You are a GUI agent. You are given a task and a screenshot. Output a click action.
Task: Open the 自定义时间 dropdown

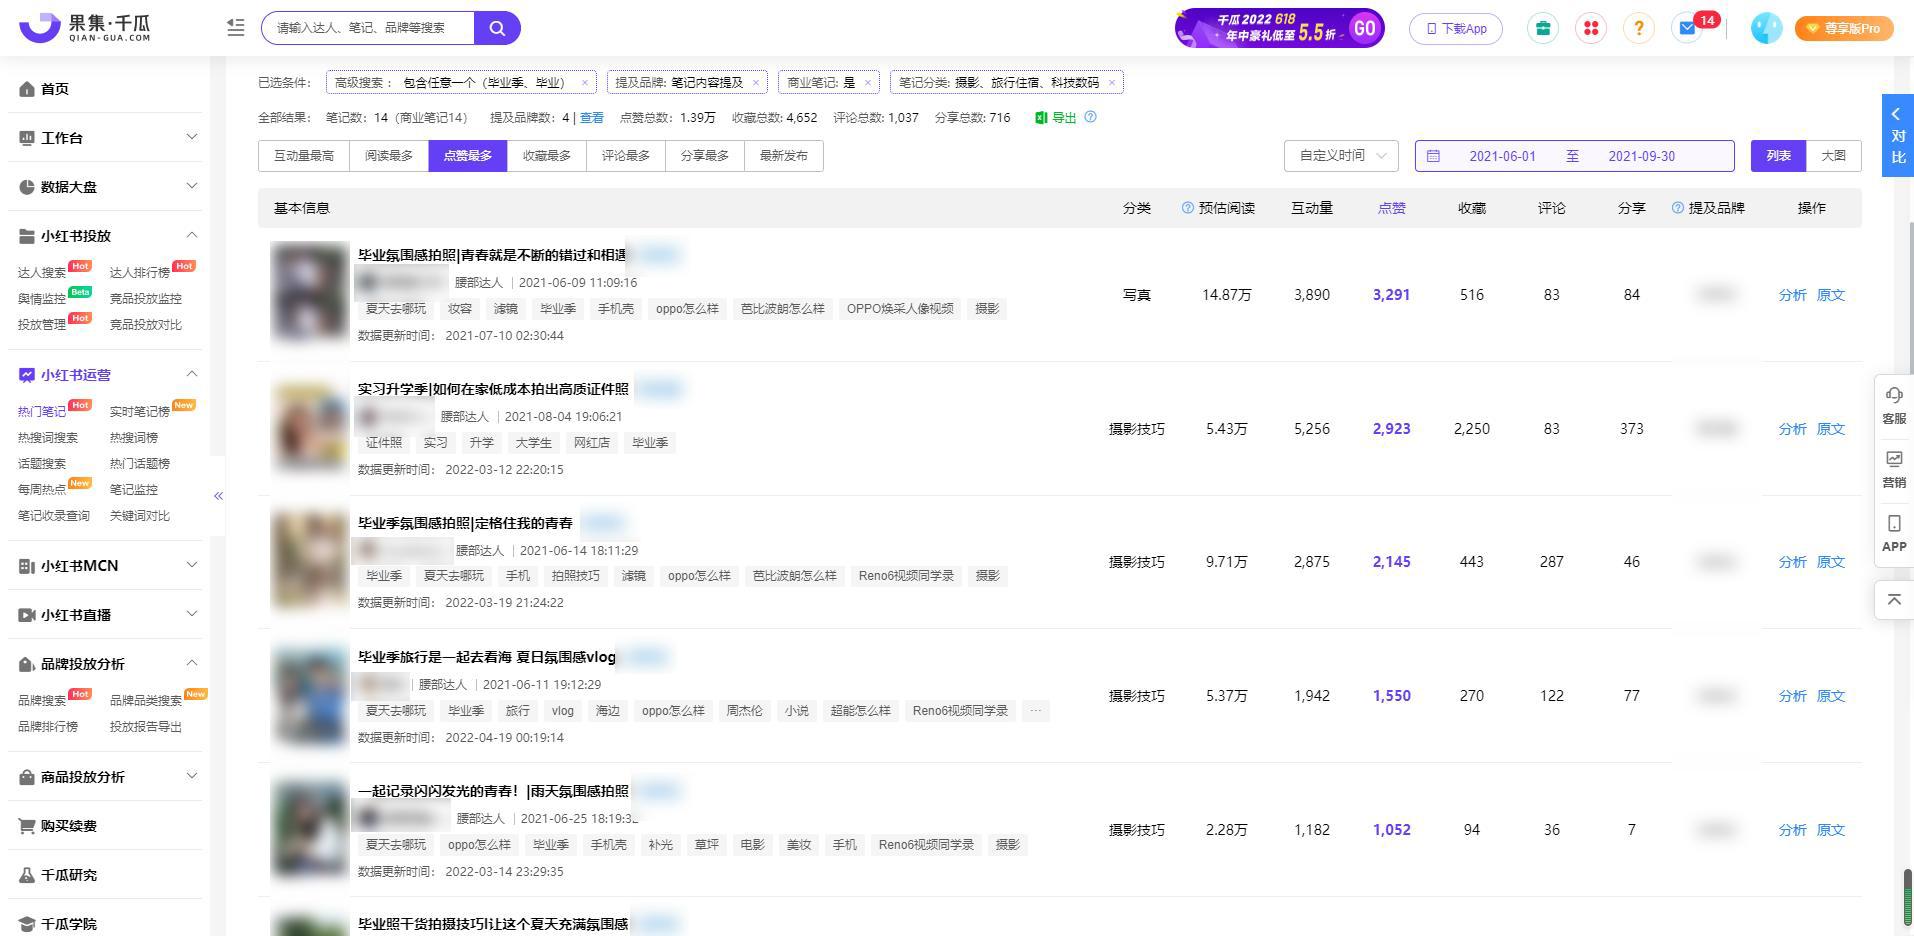(1341, 156)
